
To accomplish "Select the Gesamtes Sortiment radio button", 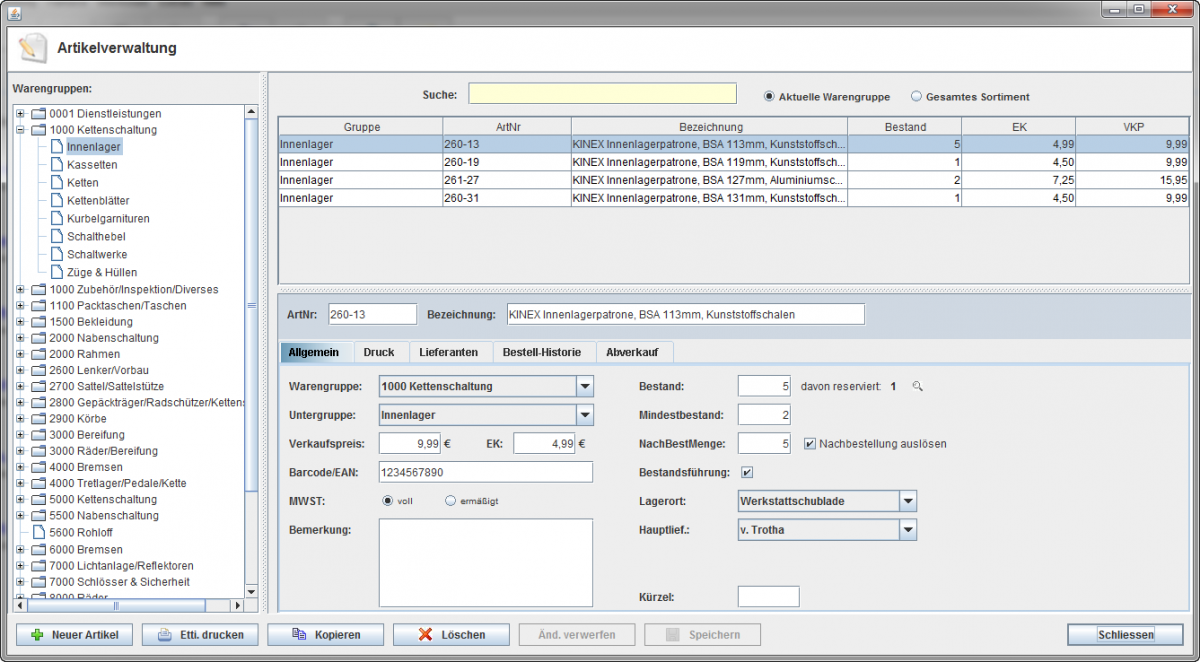I will click(x=916, y=97).
